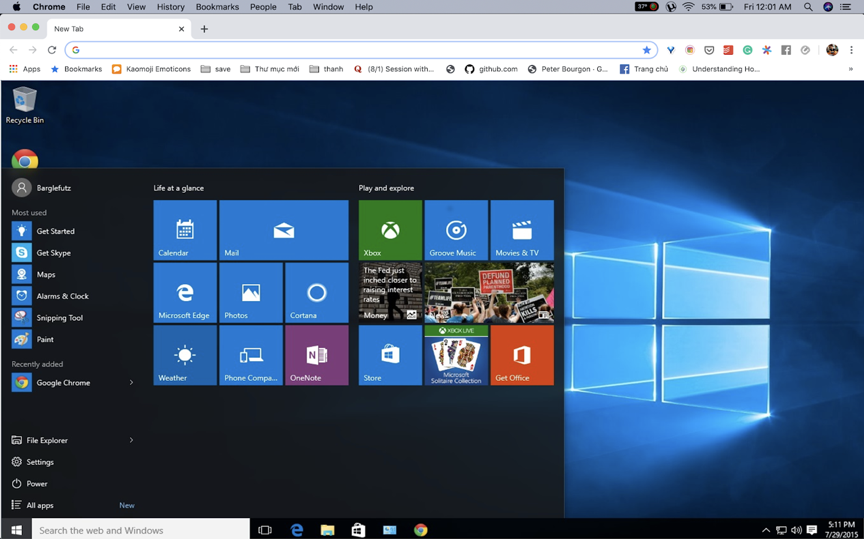Click the network icon in system tray
Viewport: 864px width, 539px height.
[781, 530]
